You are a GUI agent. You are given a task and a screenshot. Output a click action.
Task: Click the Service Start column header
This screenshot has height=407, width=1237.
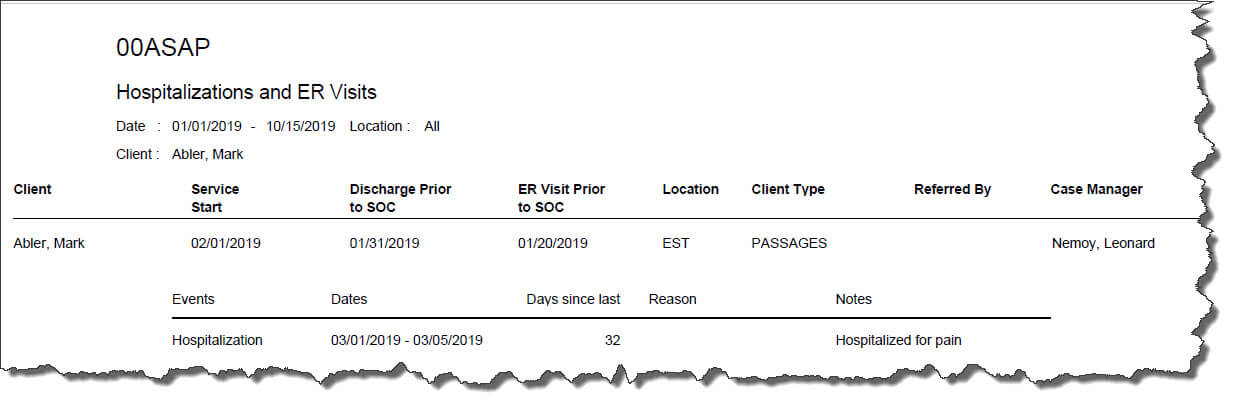215,198
